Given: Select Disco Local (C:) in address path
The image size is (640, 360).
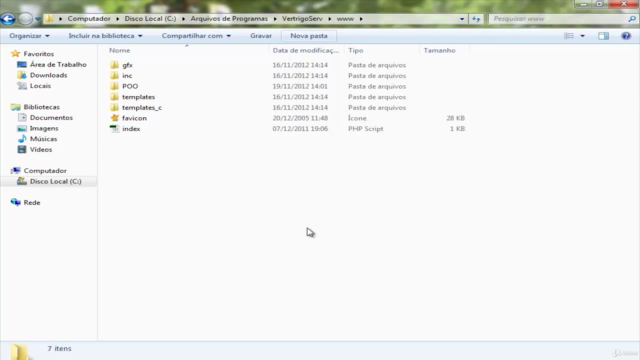Looking at the screenshot, I should click(x=150, y=19).
